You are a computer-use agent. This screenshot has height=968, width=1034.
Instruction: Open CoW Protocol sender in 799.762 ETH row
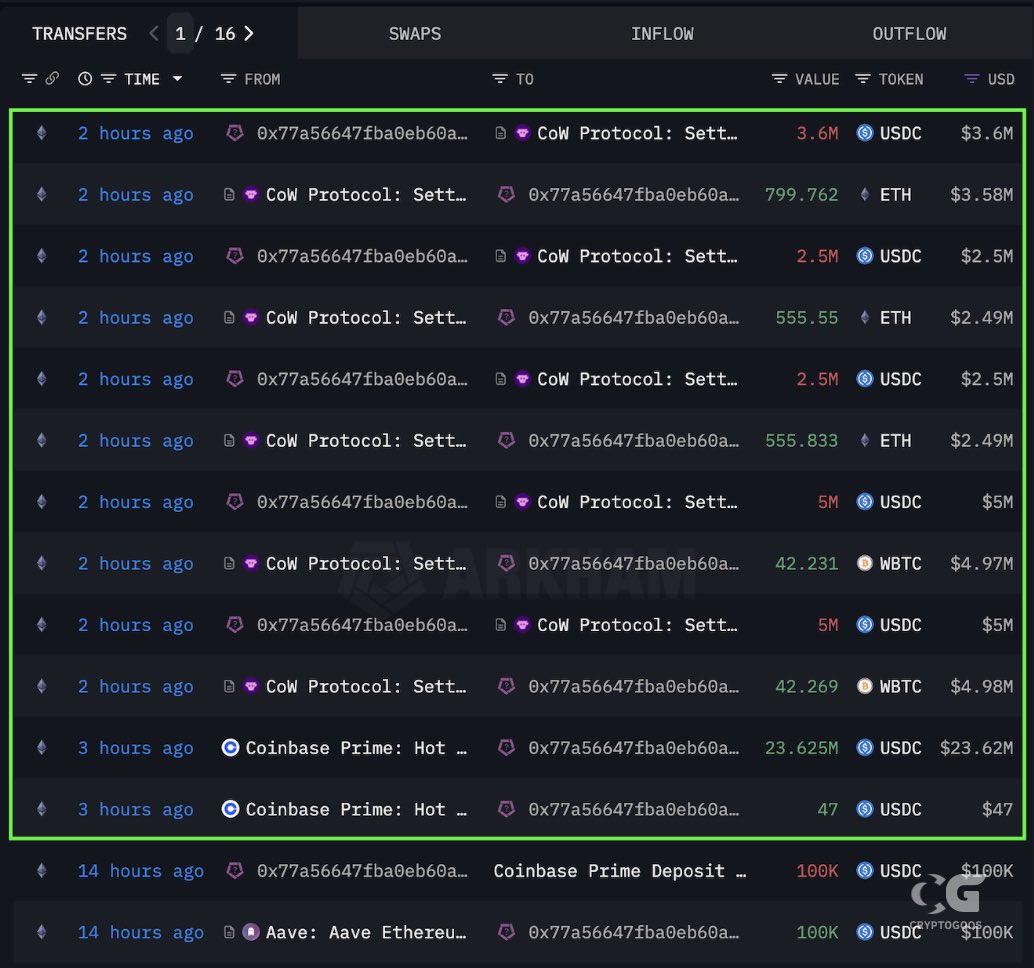tap(366, 195)
